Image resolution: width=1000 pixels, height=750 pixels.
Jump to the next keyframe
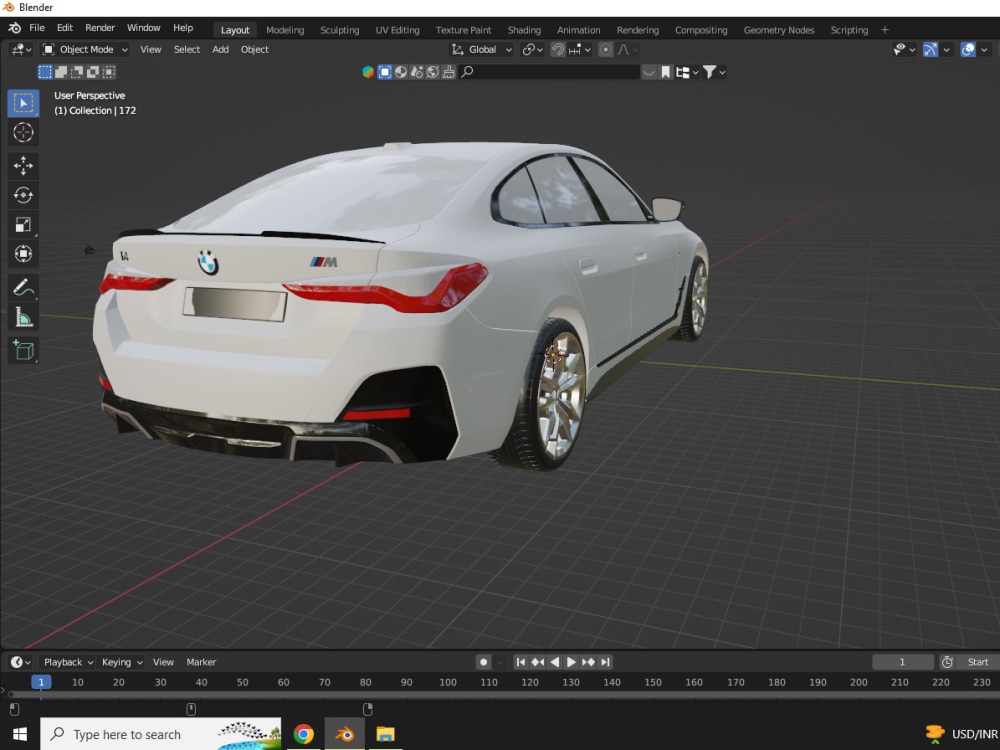(x=588, y=662)
